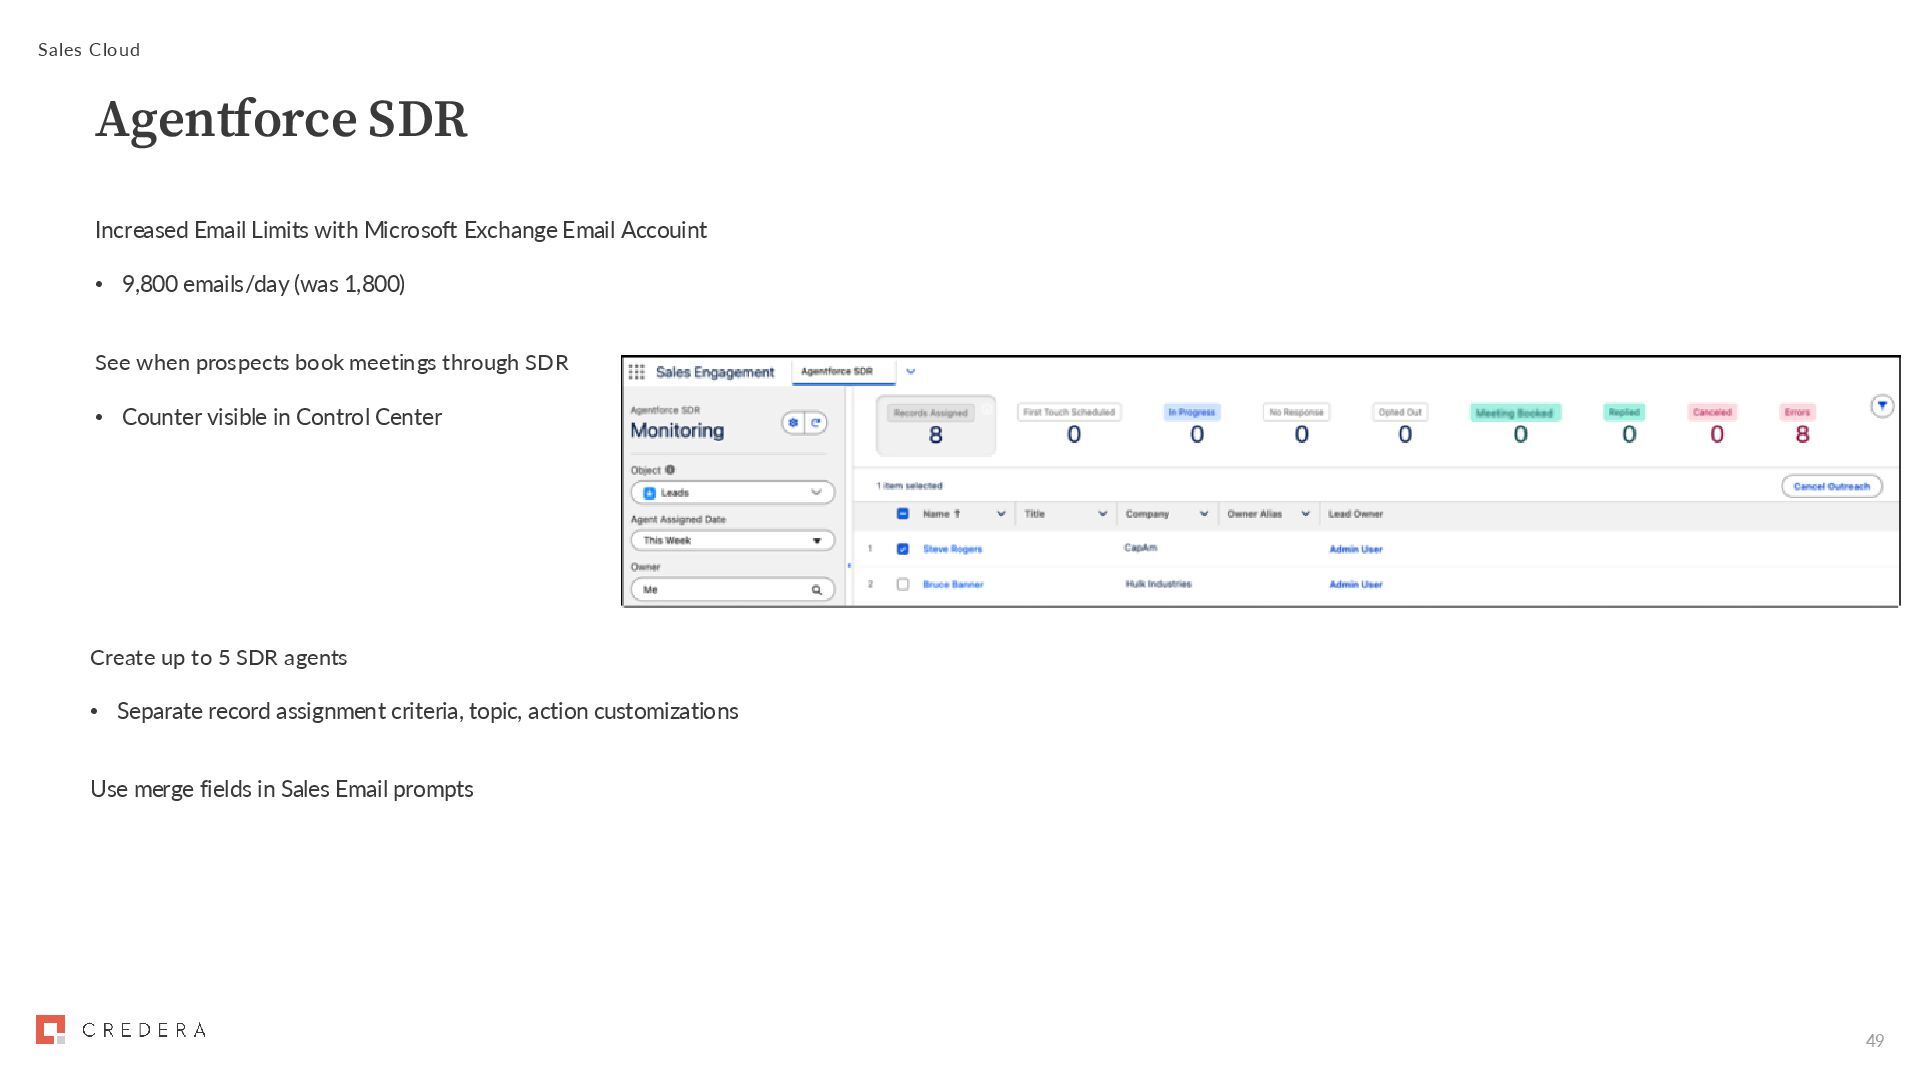1920x1080 pixels.
Task: Click the Name column sort arrow
Action: [x=957, y=514]
